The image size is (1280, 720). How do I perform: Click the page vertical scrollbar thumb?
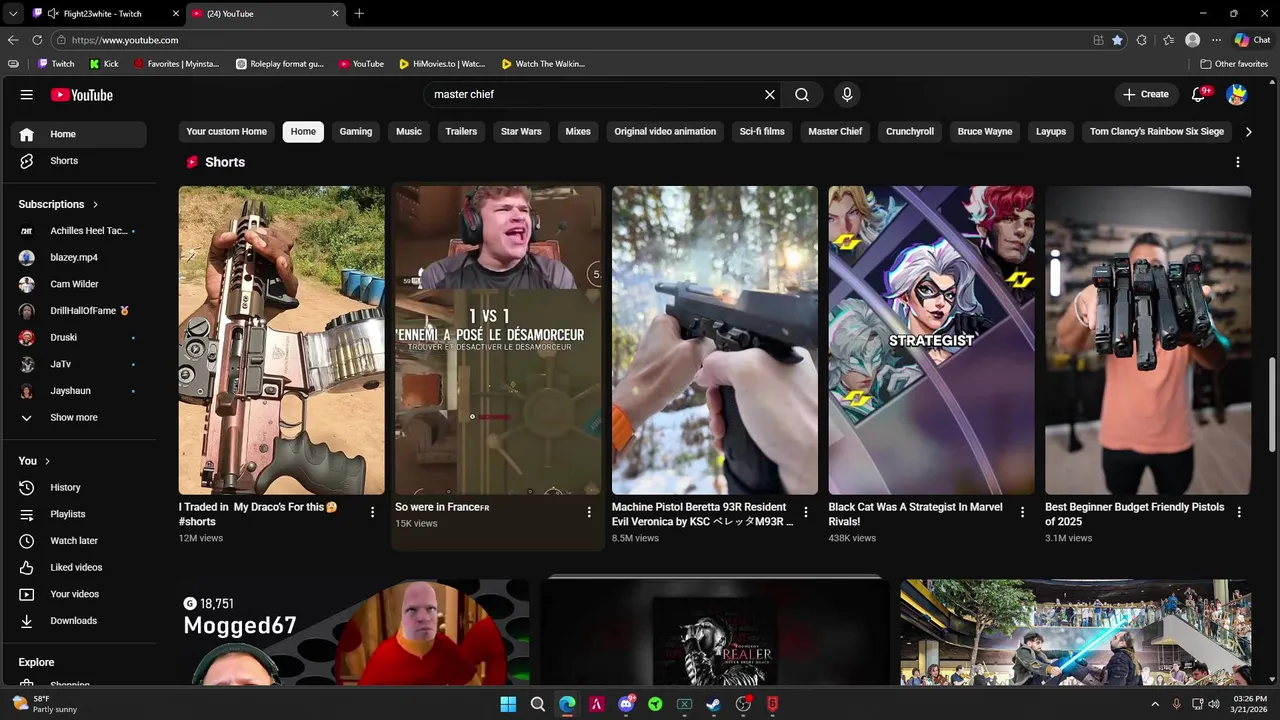tap(1273, 405)
